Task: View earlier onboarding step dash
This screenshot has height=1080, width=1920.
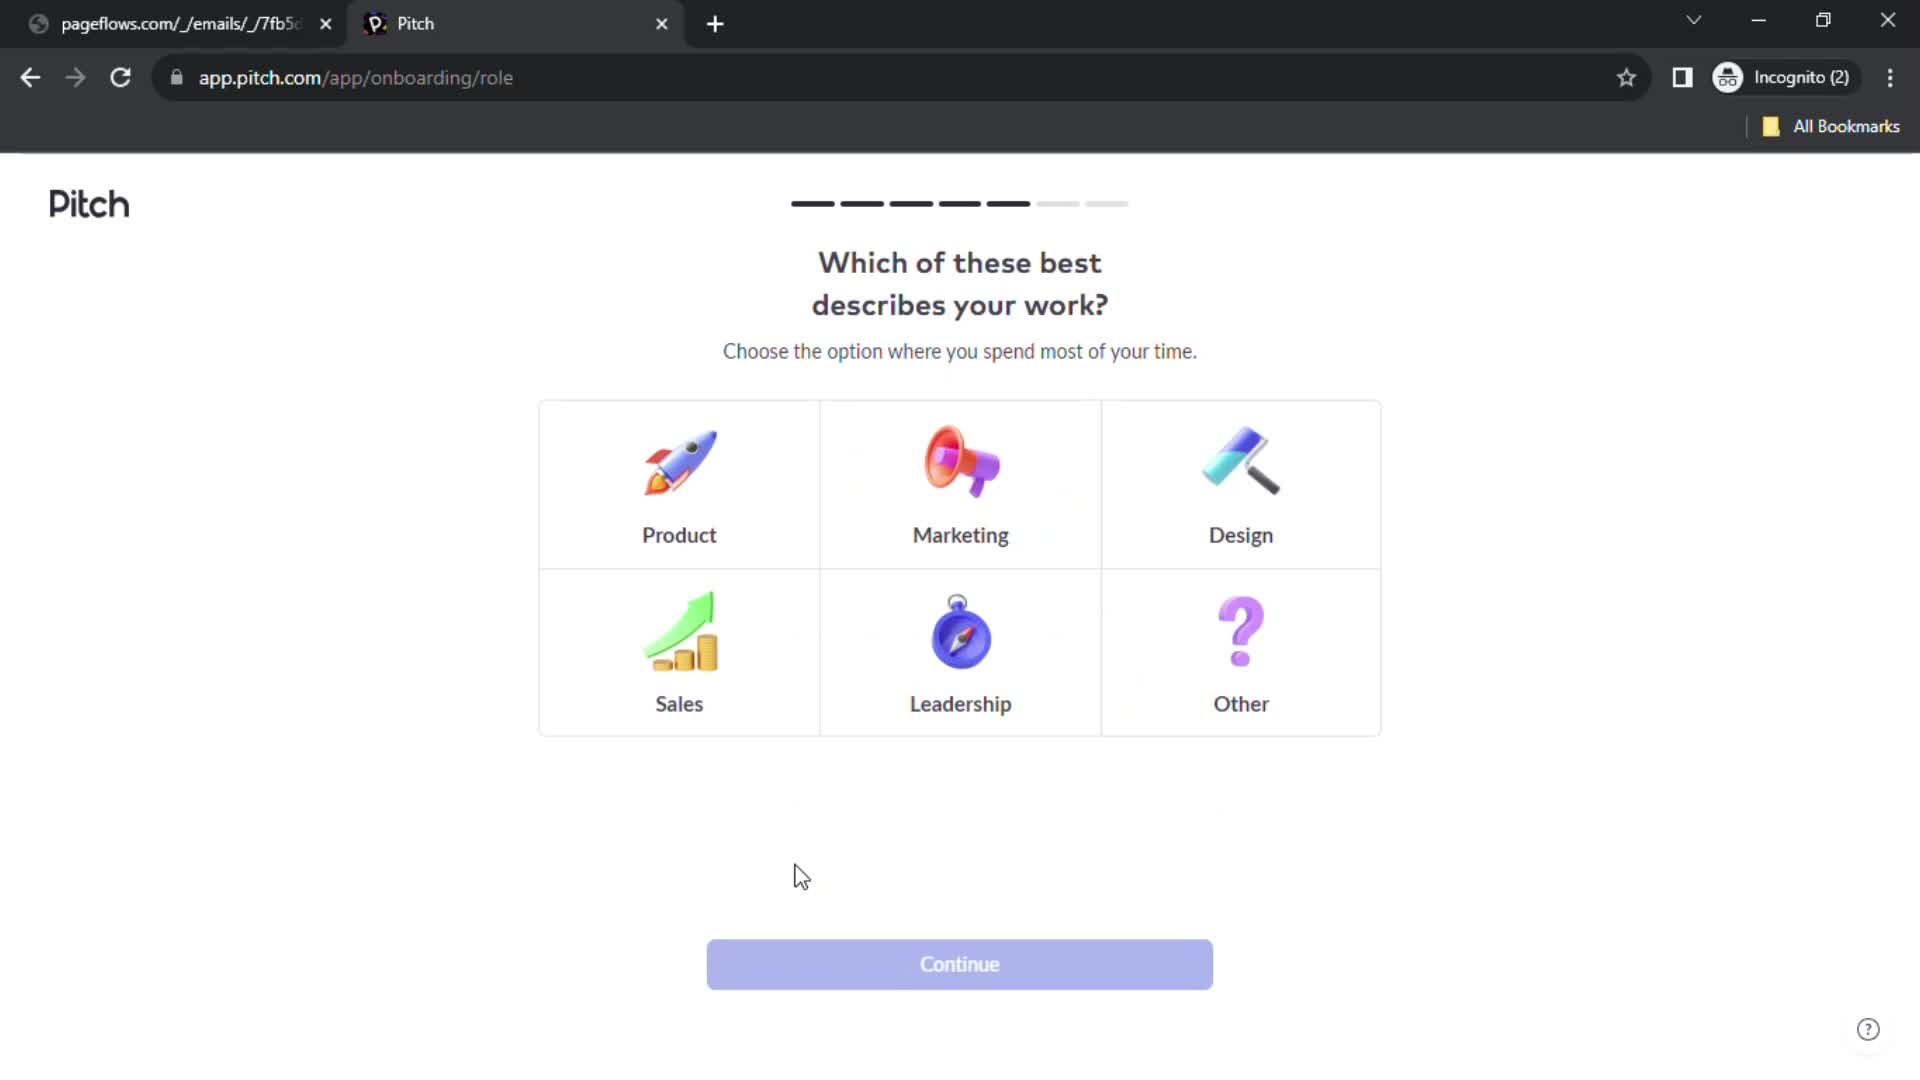Action: click(810, 202)
